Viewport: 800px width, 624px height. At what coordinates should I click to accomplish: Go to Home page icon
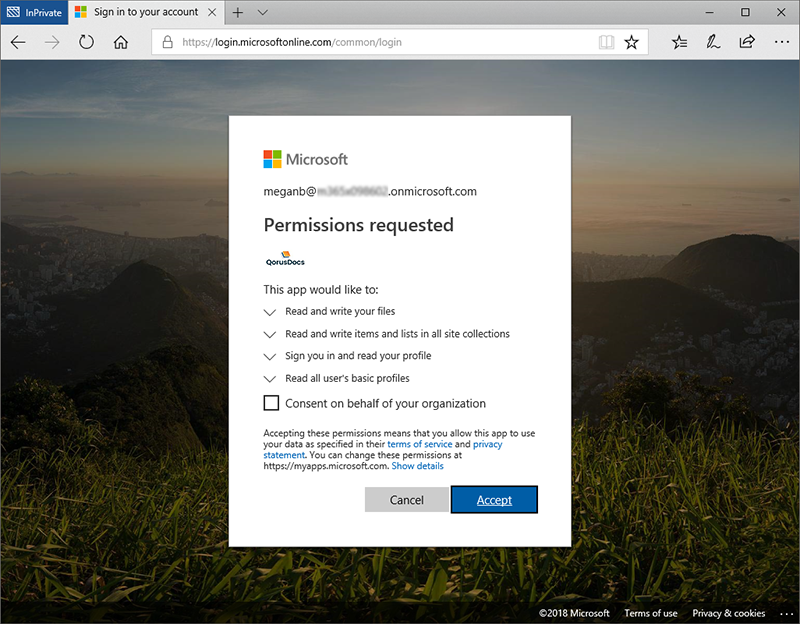point(121,42)
